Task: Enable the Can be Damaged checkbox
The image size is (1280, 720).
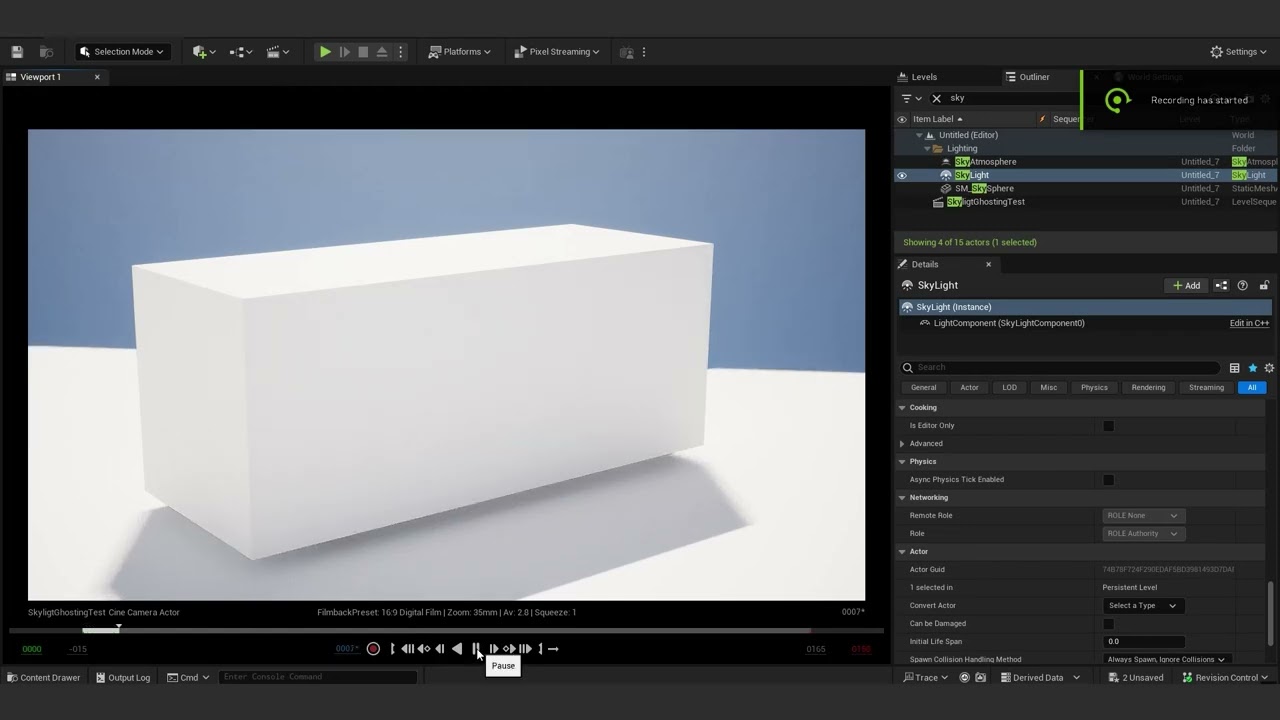Action: (1108, 624)
